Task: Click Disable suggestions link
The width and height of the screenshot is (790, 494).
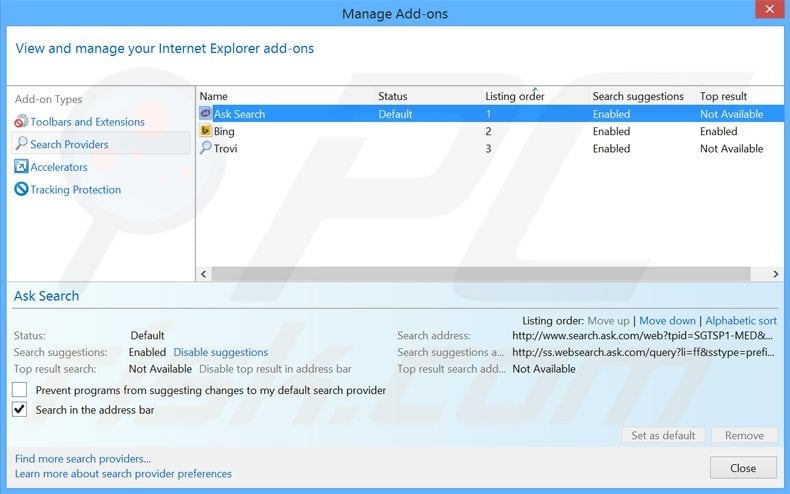Action: [221, 352]
